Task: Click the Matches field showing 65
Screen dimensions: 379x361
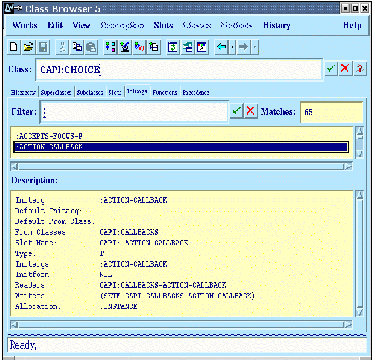Action: (x=331, y=112)
